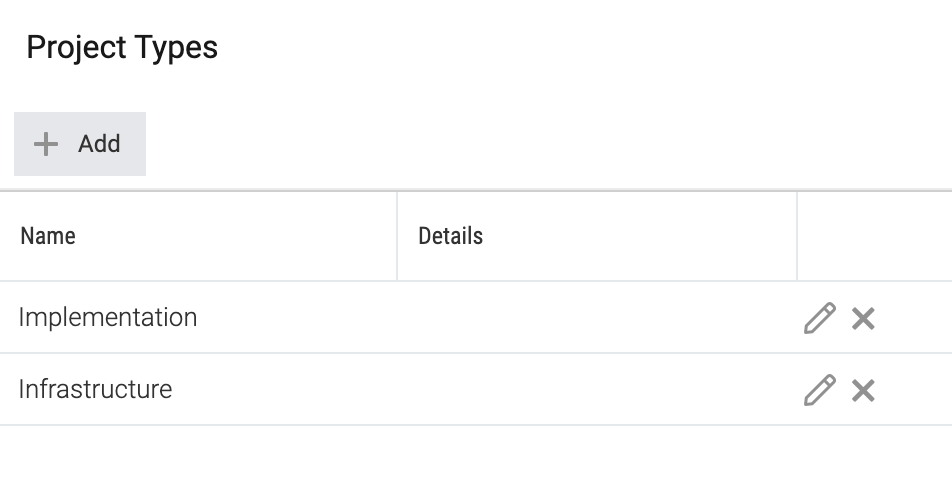Image resolution: width=952 pixels, height=502 pixels.
Task: Open the pencil editor for Infrastructure
Action: [820, 390]
